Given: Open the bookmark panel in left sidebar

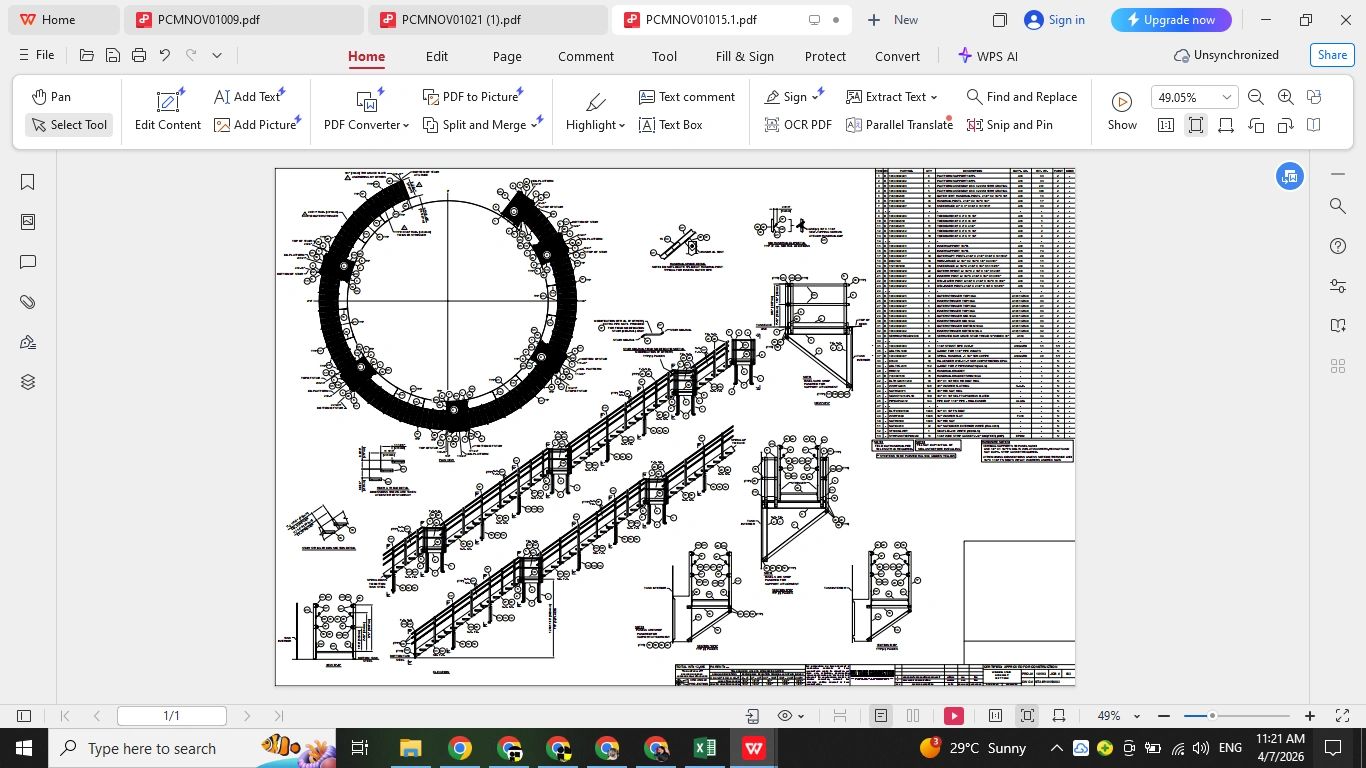Looking at the screenshot, I should click(28, 182).
